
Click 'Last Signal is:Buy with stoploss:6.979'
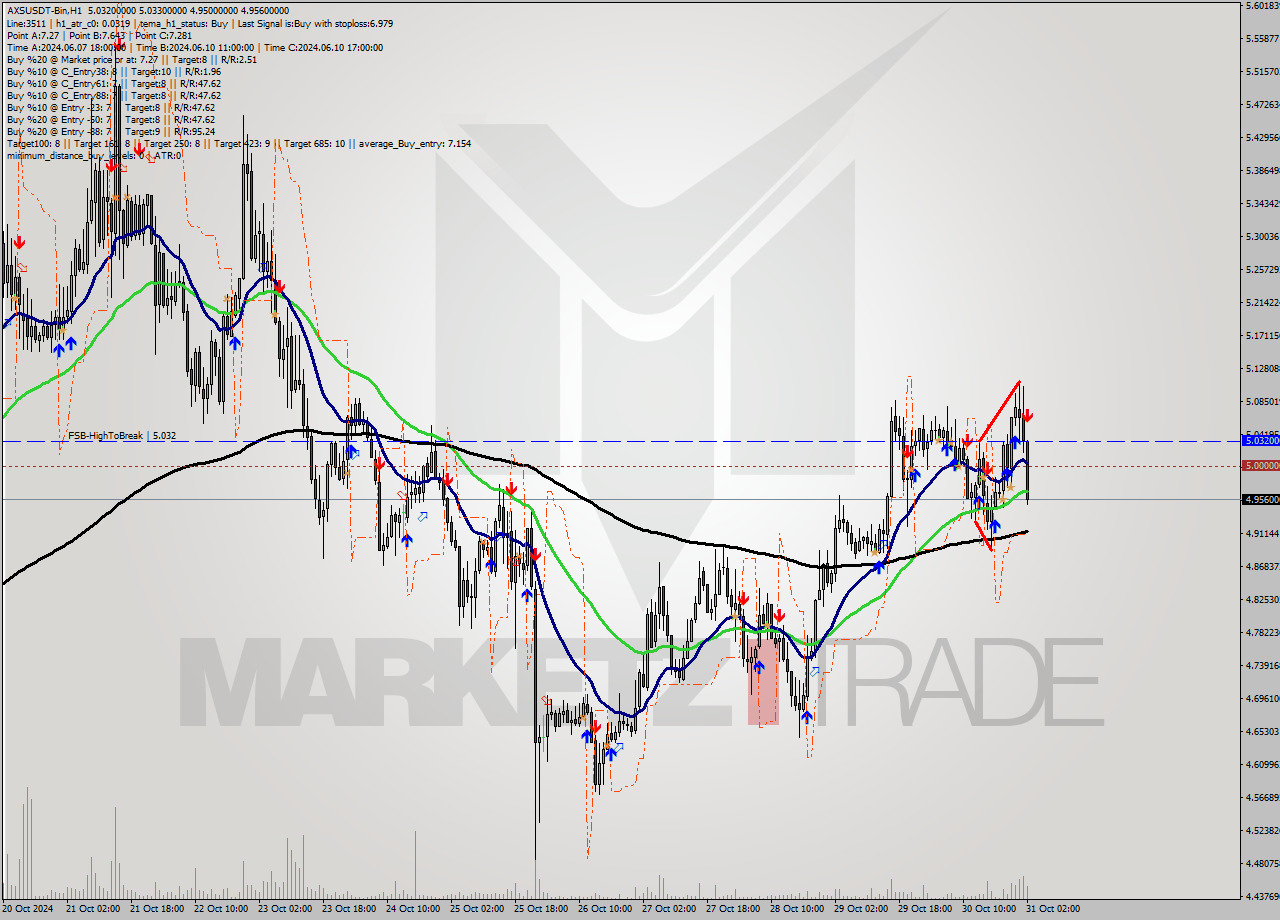(x=315, y=23)
